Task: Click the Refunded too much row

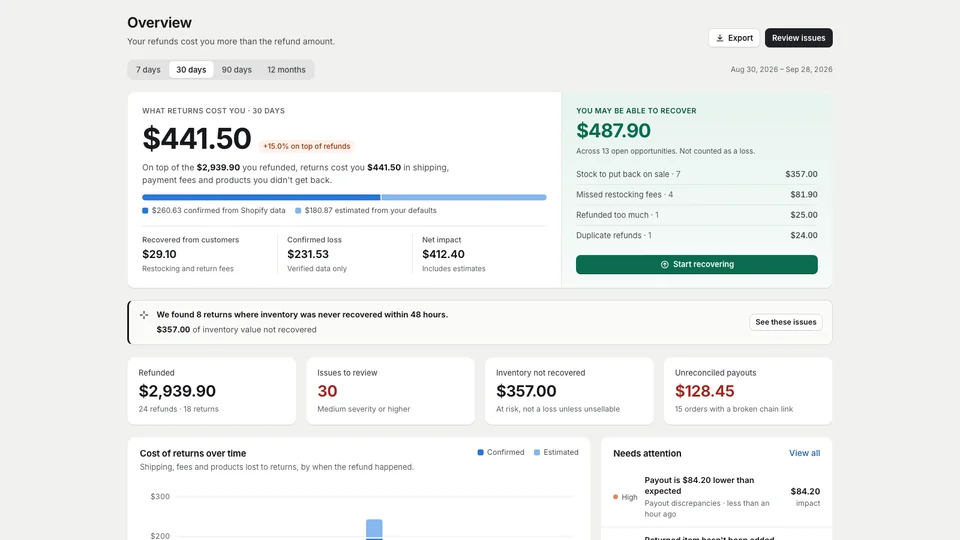Action: pos(697,215)
